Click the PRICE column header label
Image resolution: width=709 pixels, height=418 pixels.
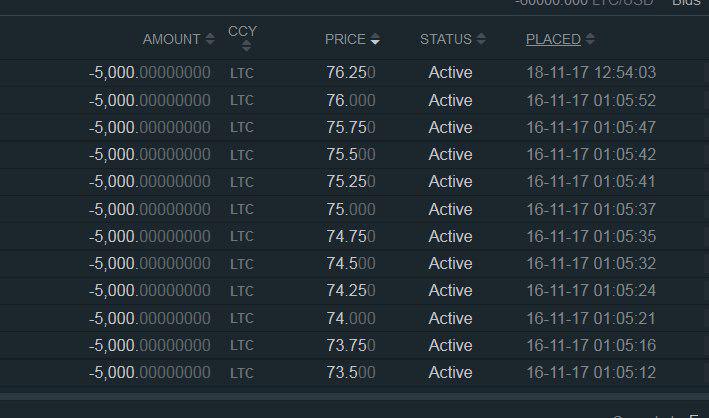(x=345, y=39)
